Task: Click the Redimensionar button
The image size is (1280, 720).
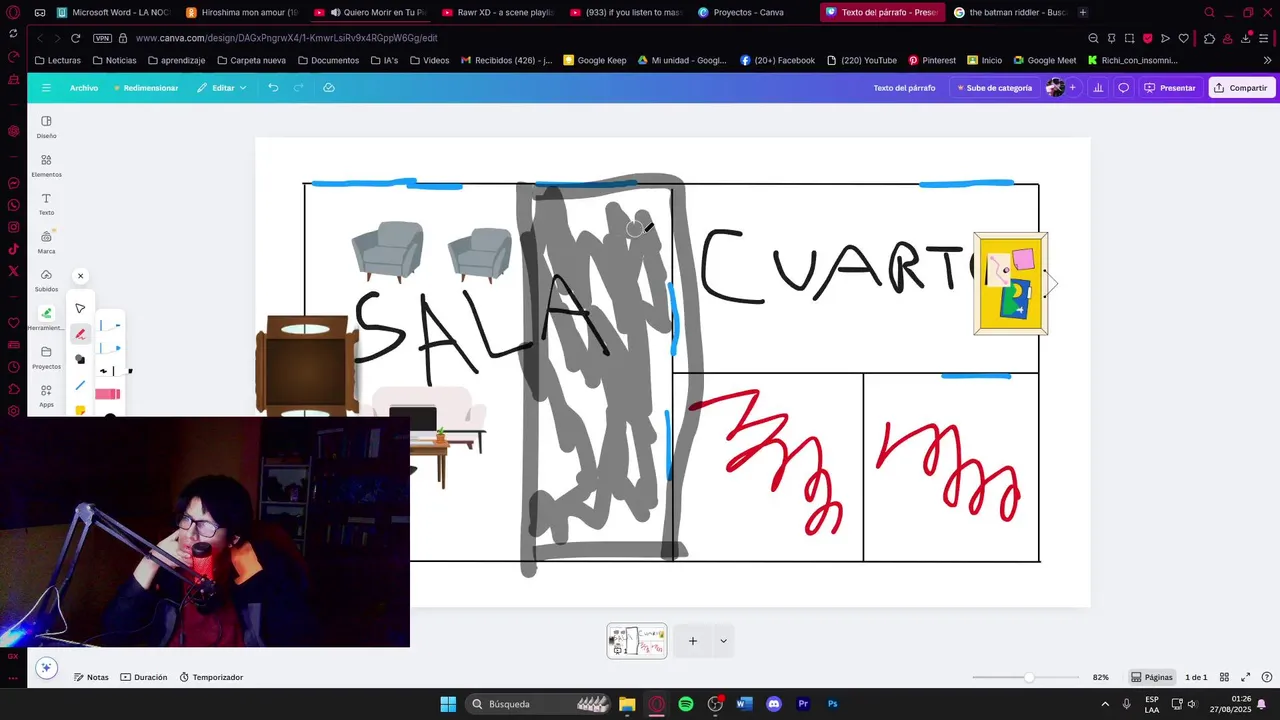Action: click(146, 88)
